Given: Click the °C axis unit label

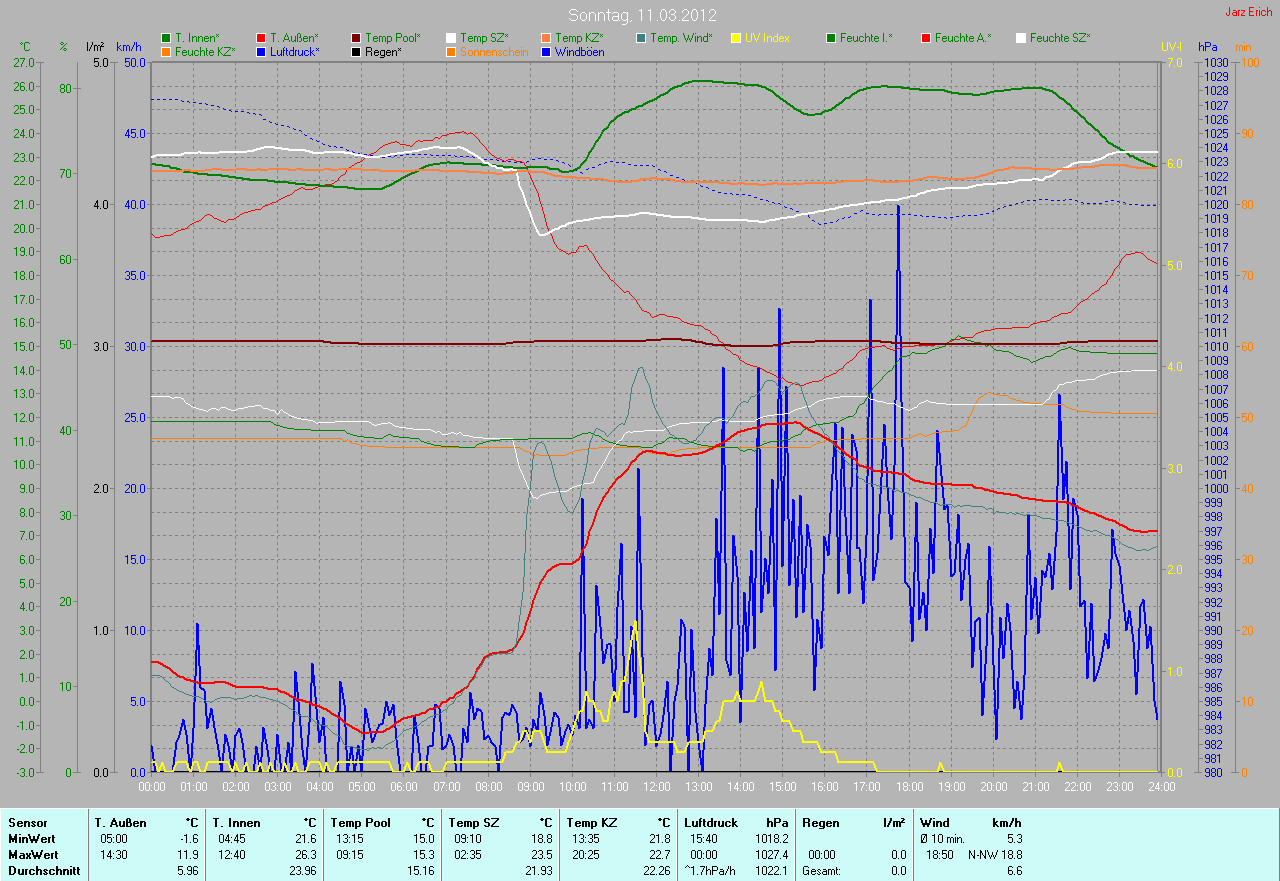Looking at the screenshot, I should point(26,47).
